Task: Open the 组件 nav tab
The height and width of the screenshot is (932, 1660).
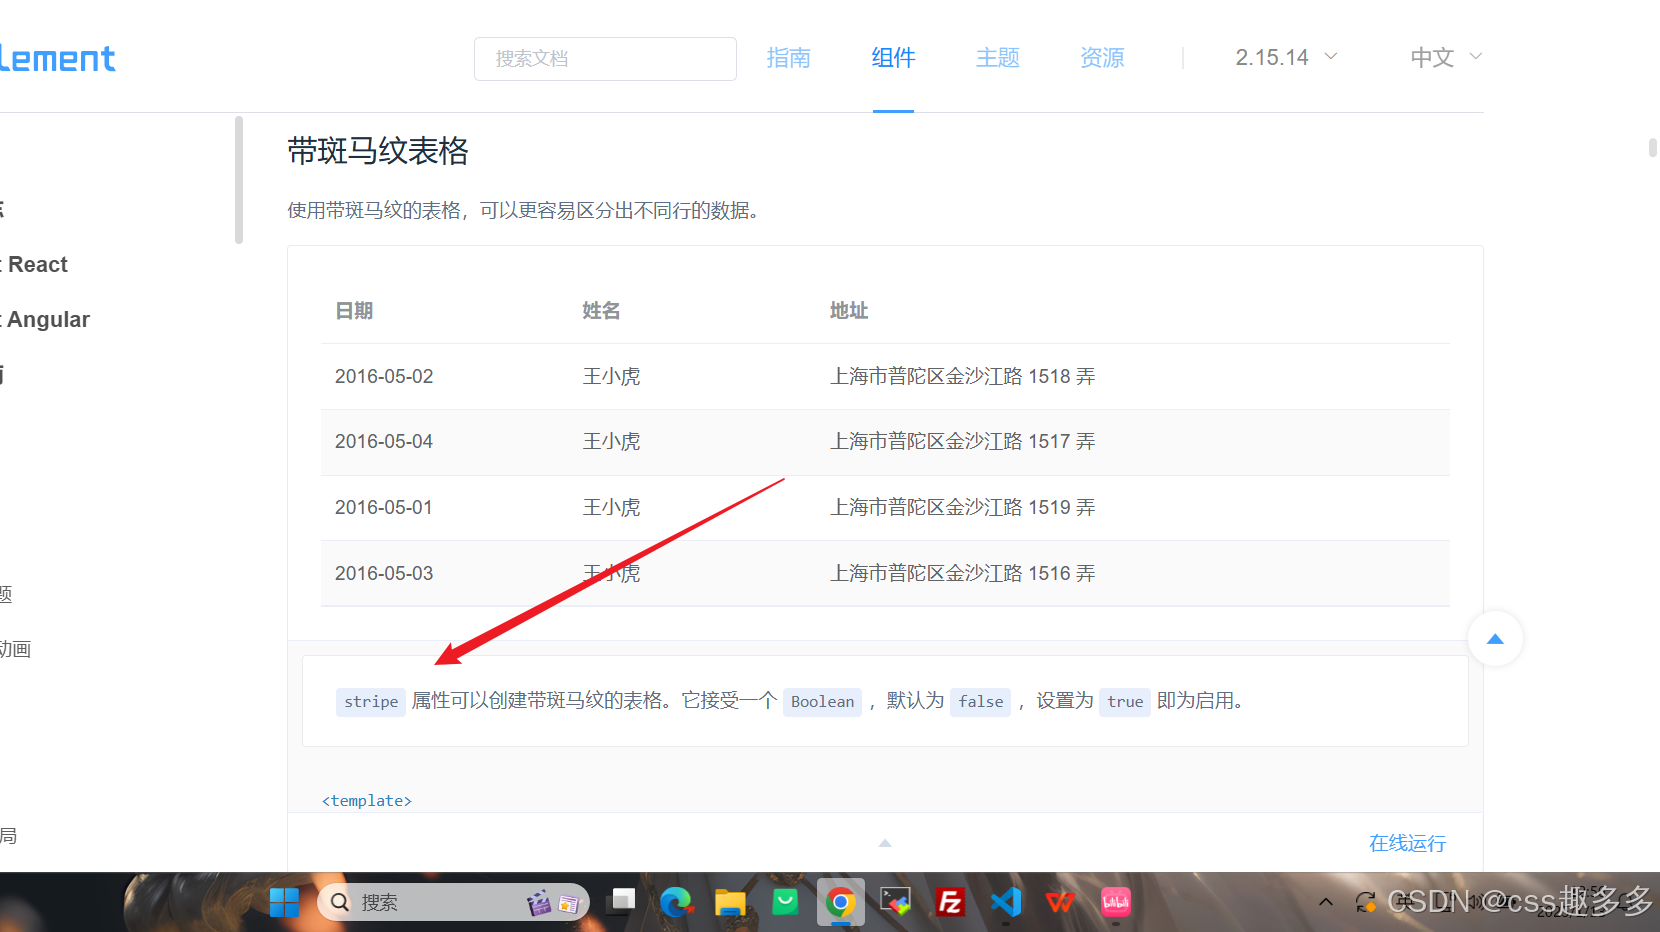Action: [893, 58]
